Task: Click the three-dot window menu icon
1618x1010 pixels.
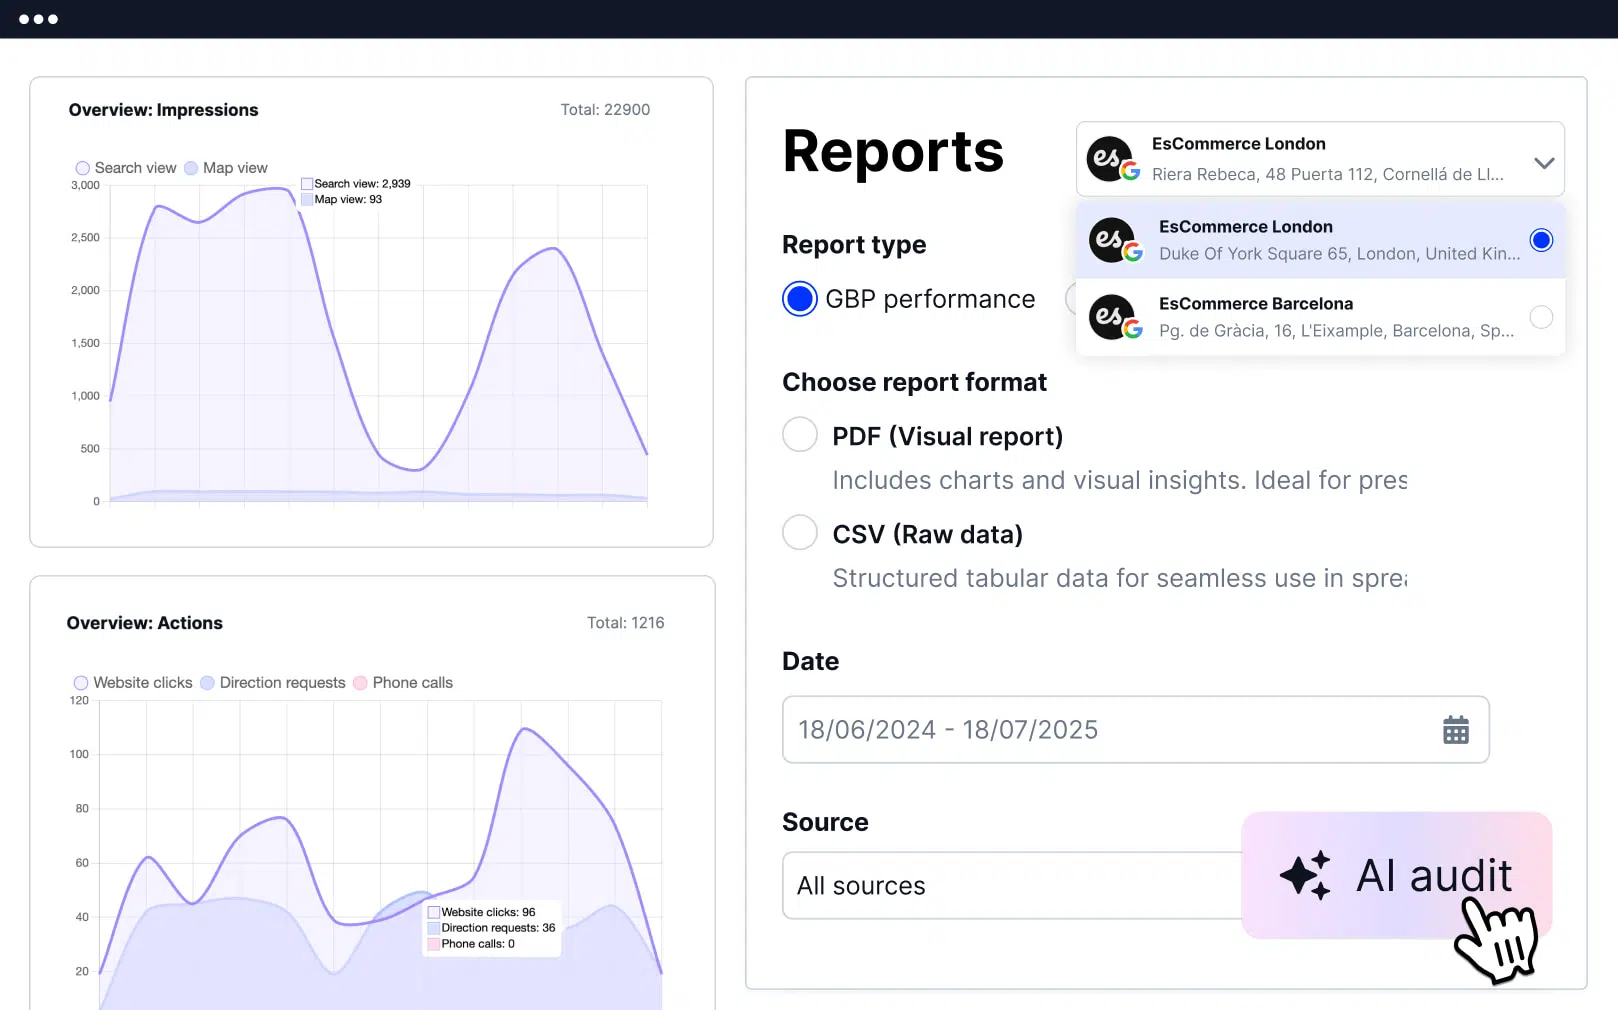Action: [38, 19]
